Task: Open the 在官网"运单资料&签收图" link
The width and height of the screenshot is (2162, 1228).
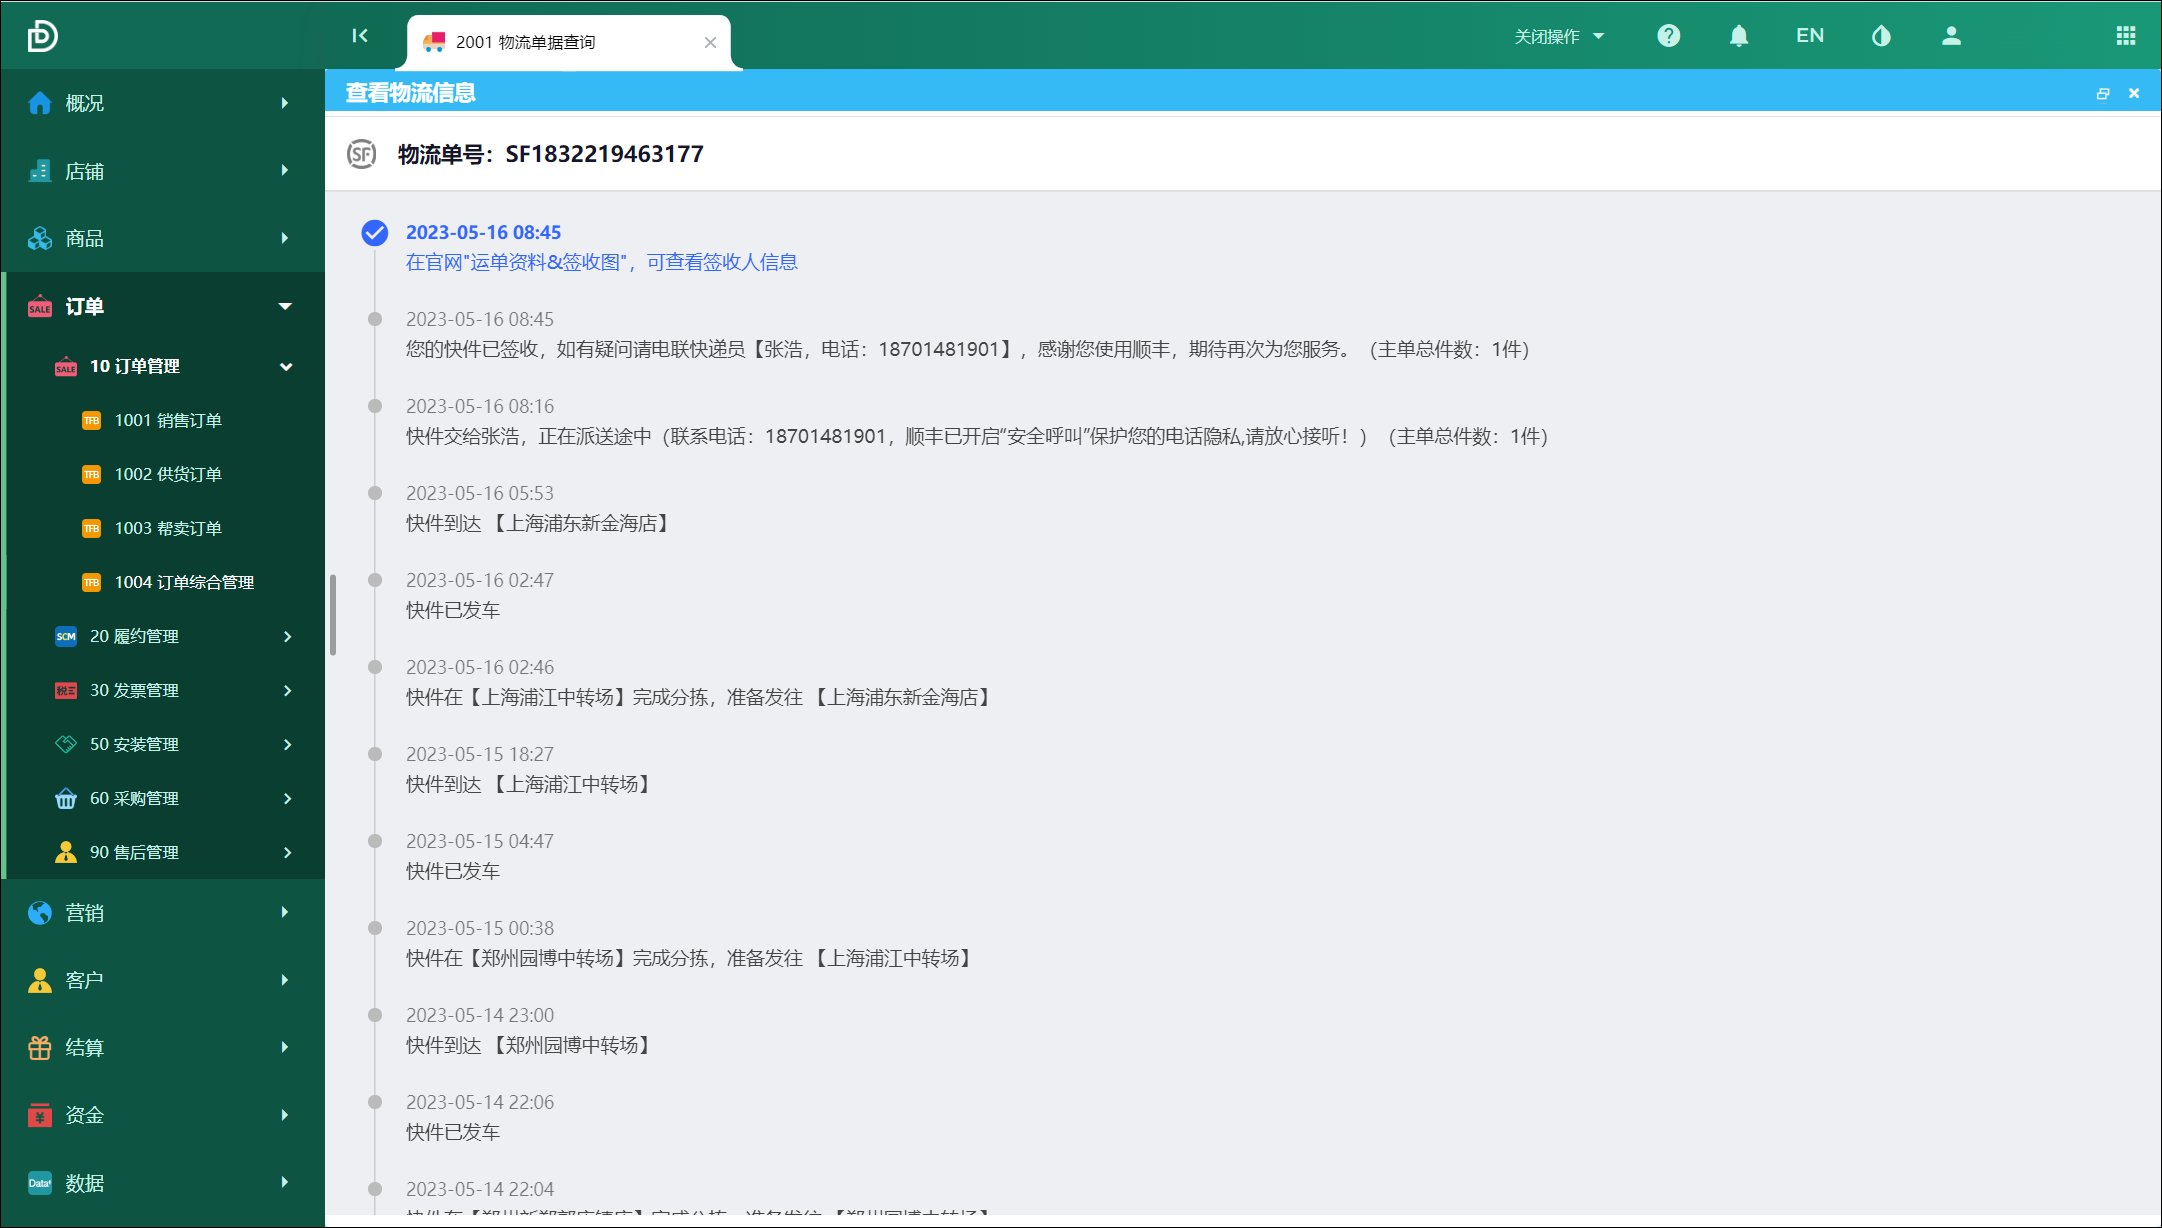Action: pyautogui.click(x=602, y=262)
